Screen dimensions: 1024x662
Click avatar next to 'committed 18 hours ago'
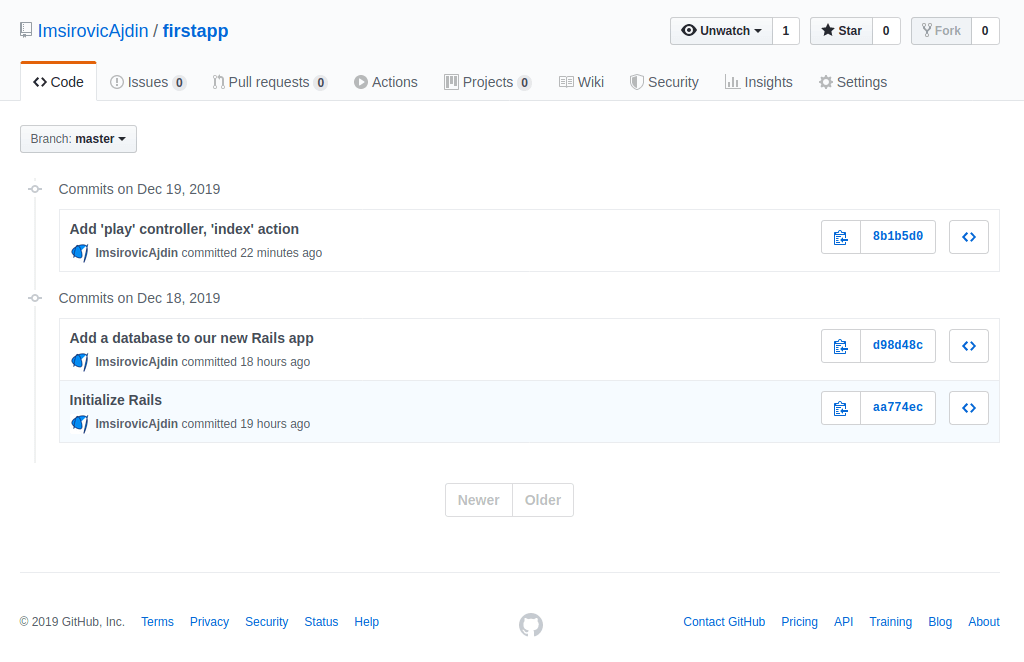[80, 362]
